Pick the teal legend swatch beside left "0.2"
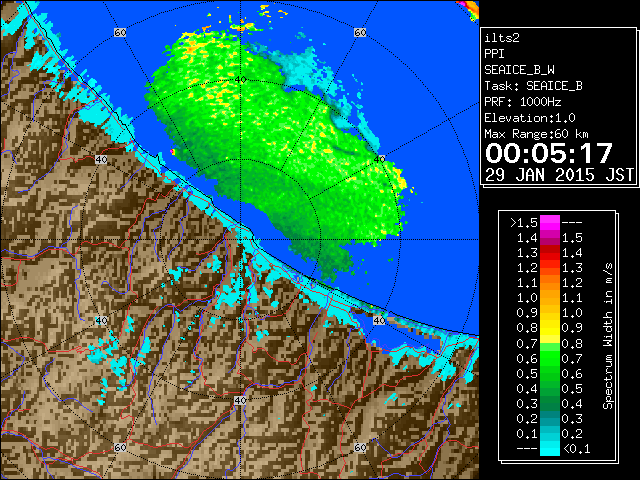This screenshot has width=640, height=480. (550, 418)
